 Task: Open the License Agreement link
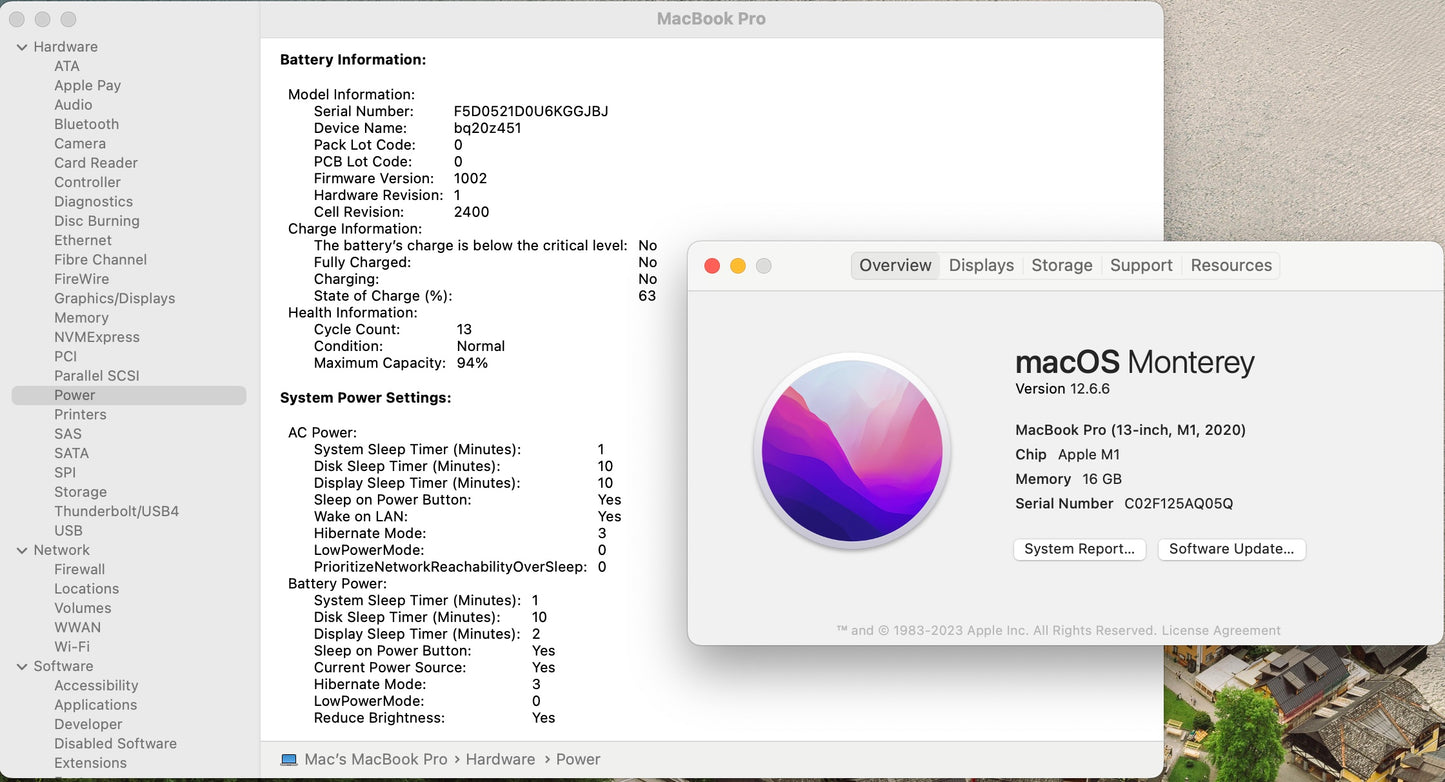click(1221, 631)
